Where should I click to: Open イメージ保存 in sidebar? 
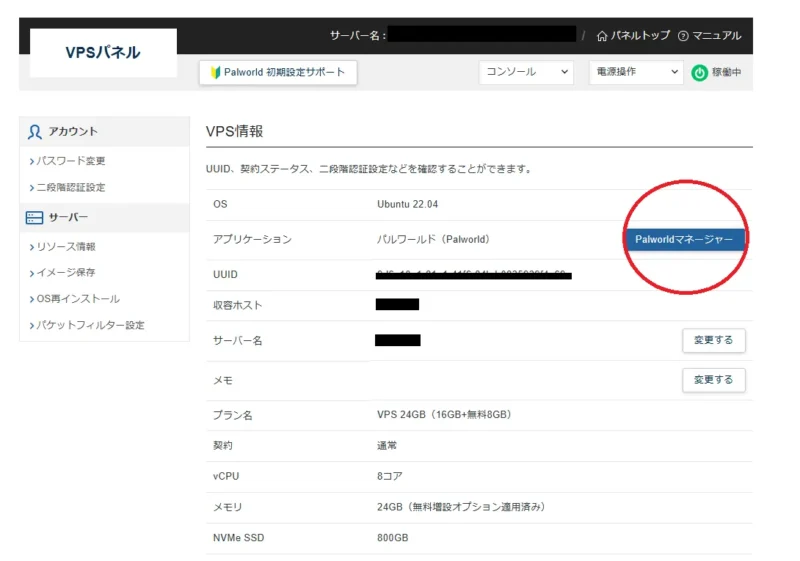66,272
